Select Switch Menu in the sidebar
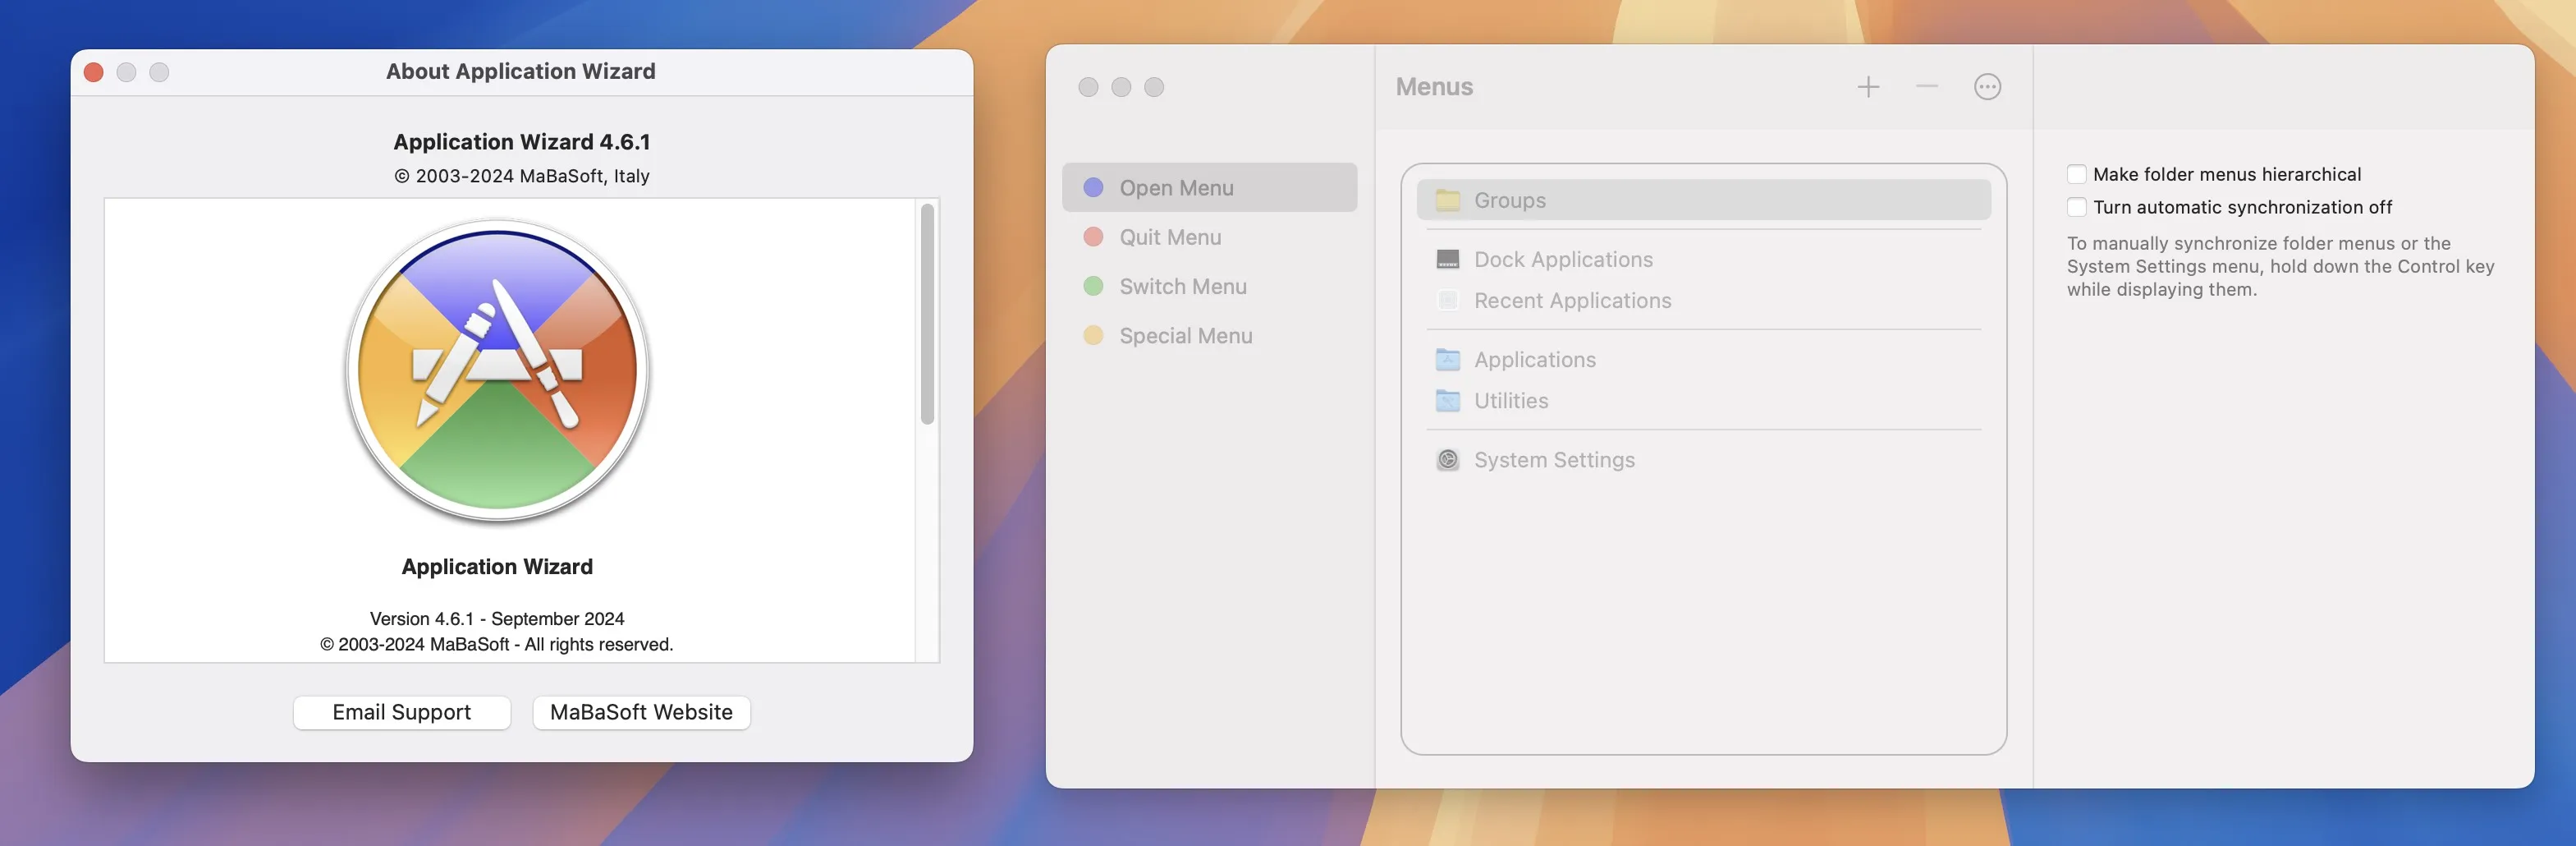The image size is (2576, 846). [1209, 286]
